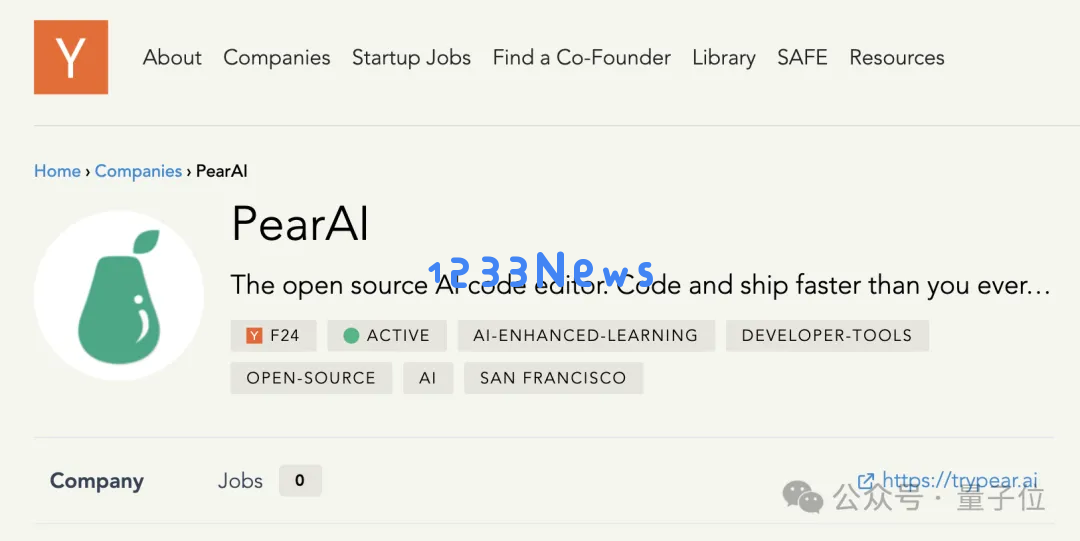Click the Companies breadcrumb link
1080x541 pixels.
[x=138, y=171]
